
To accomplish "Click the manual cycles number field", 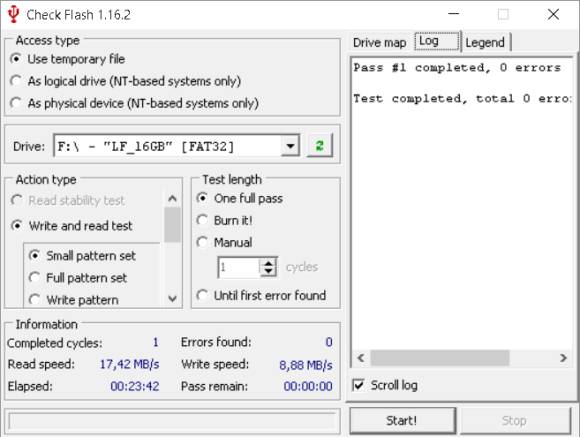I will [239, 267].
